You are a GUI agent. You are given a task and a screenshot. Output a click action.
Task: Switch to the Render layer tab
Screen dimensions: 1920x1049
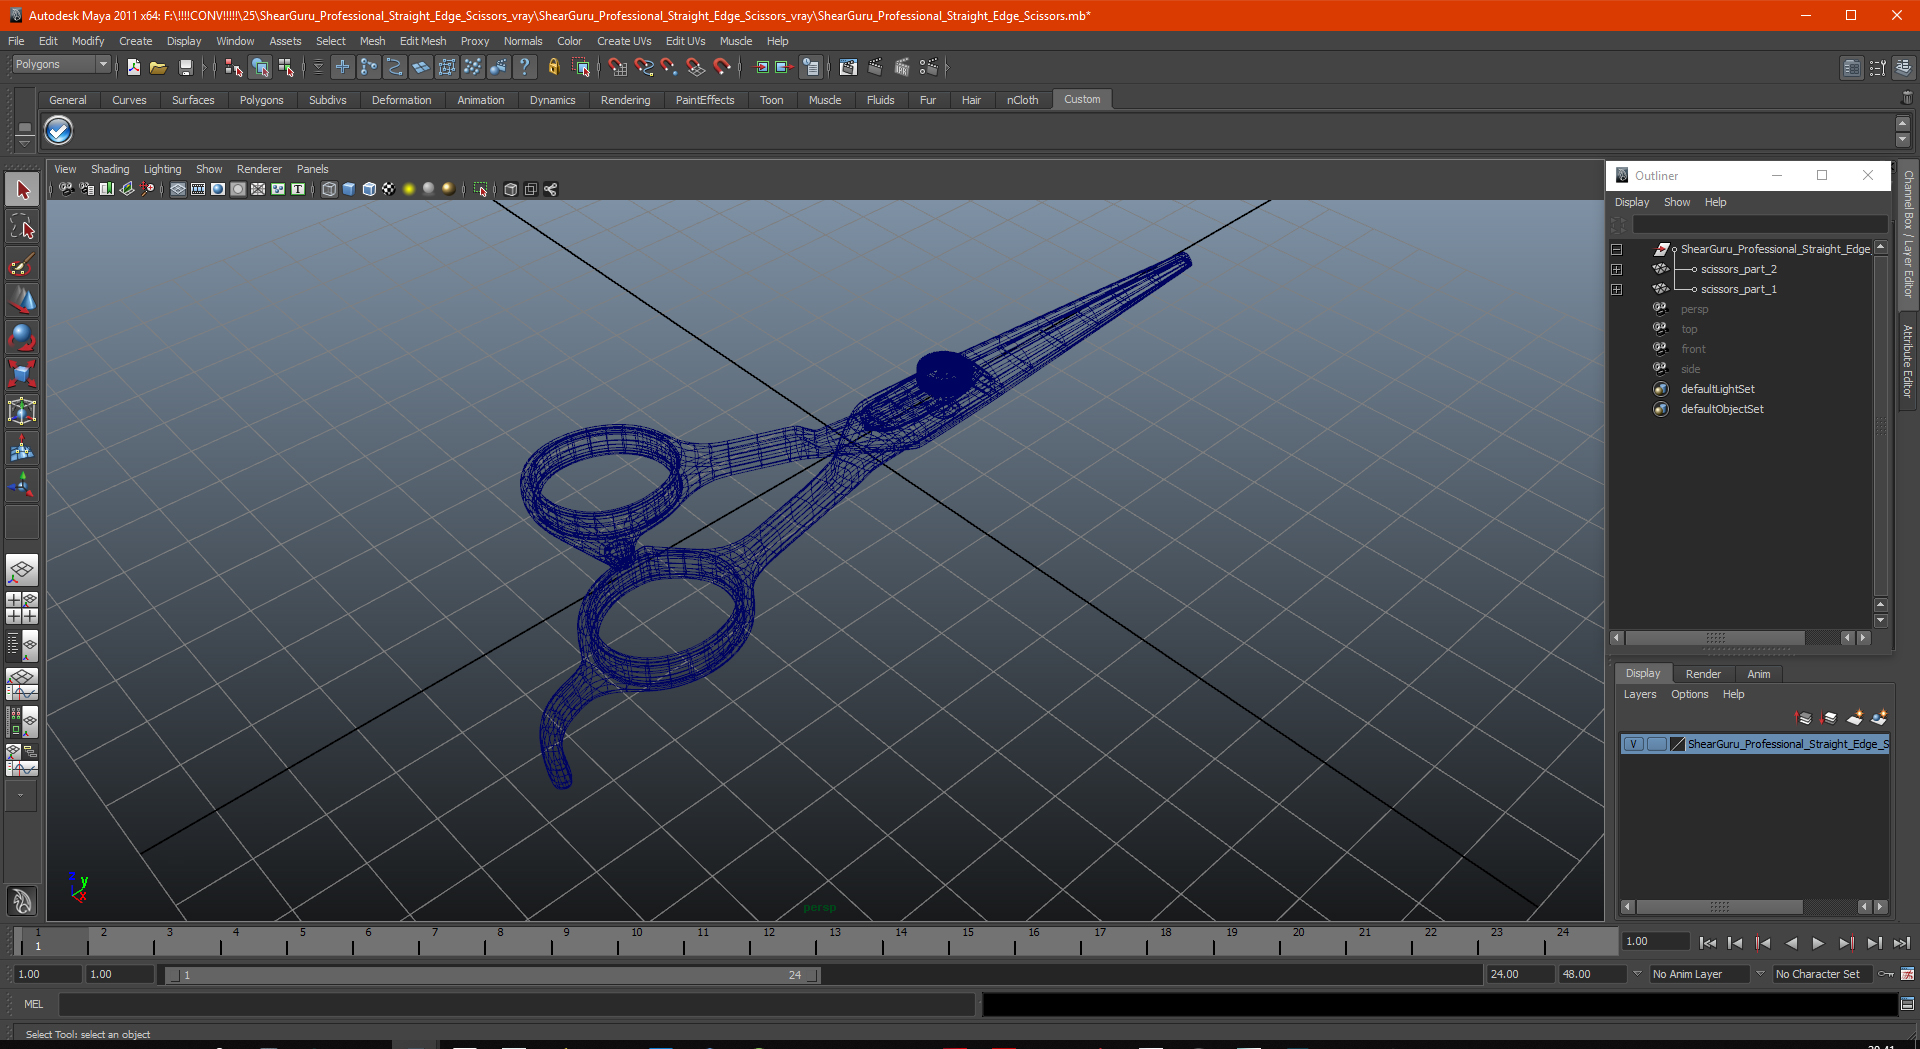(x=1703, y=674)
